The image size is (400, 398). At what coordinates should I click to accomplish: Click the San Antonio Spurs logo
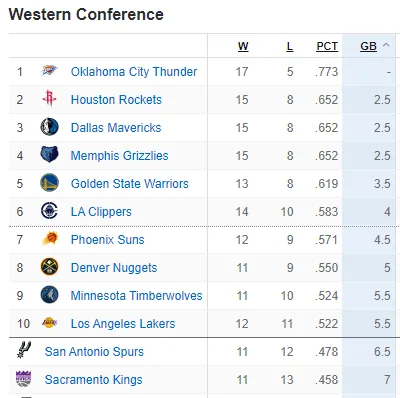(x=24, y=350)
